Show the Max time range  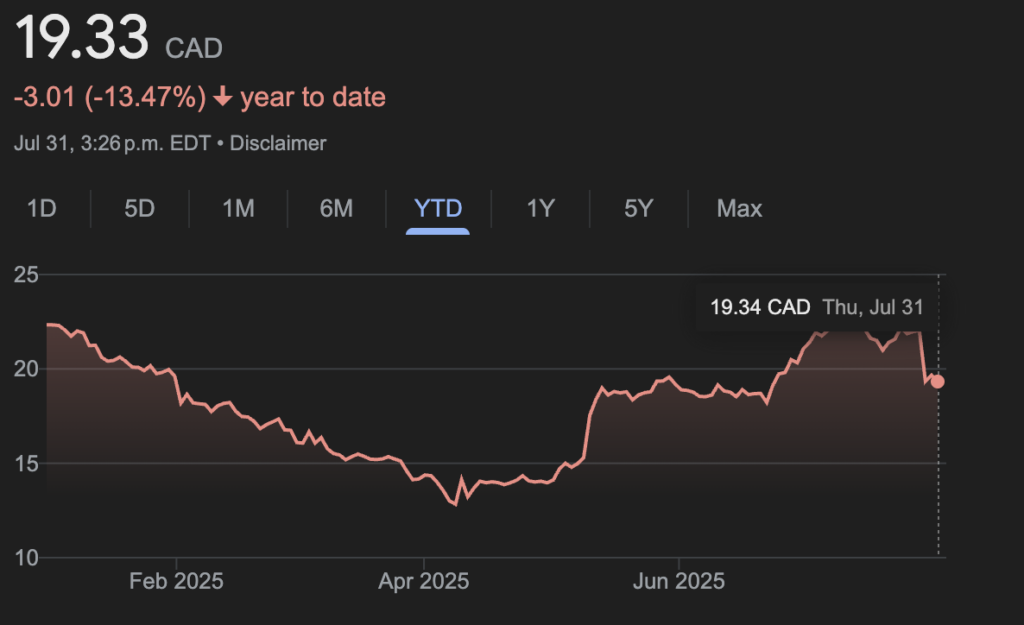coord(739,208)
